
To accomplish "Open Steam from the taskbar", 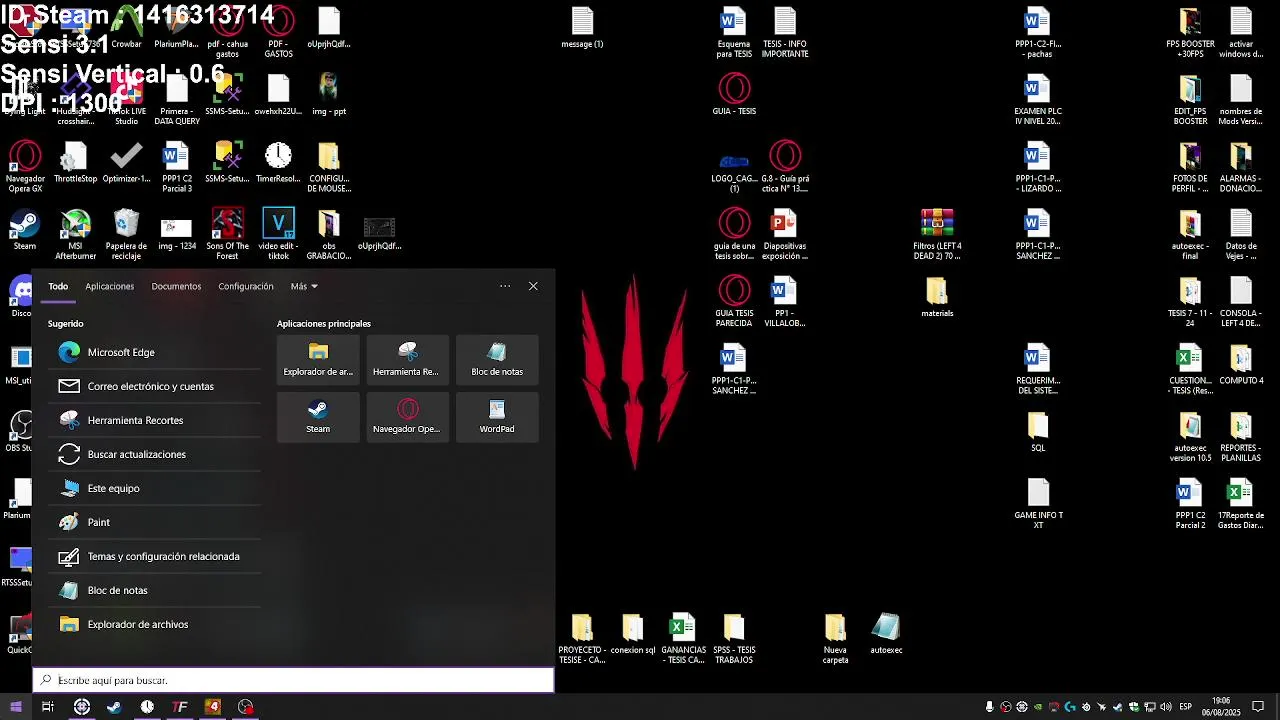I will 114,707.
